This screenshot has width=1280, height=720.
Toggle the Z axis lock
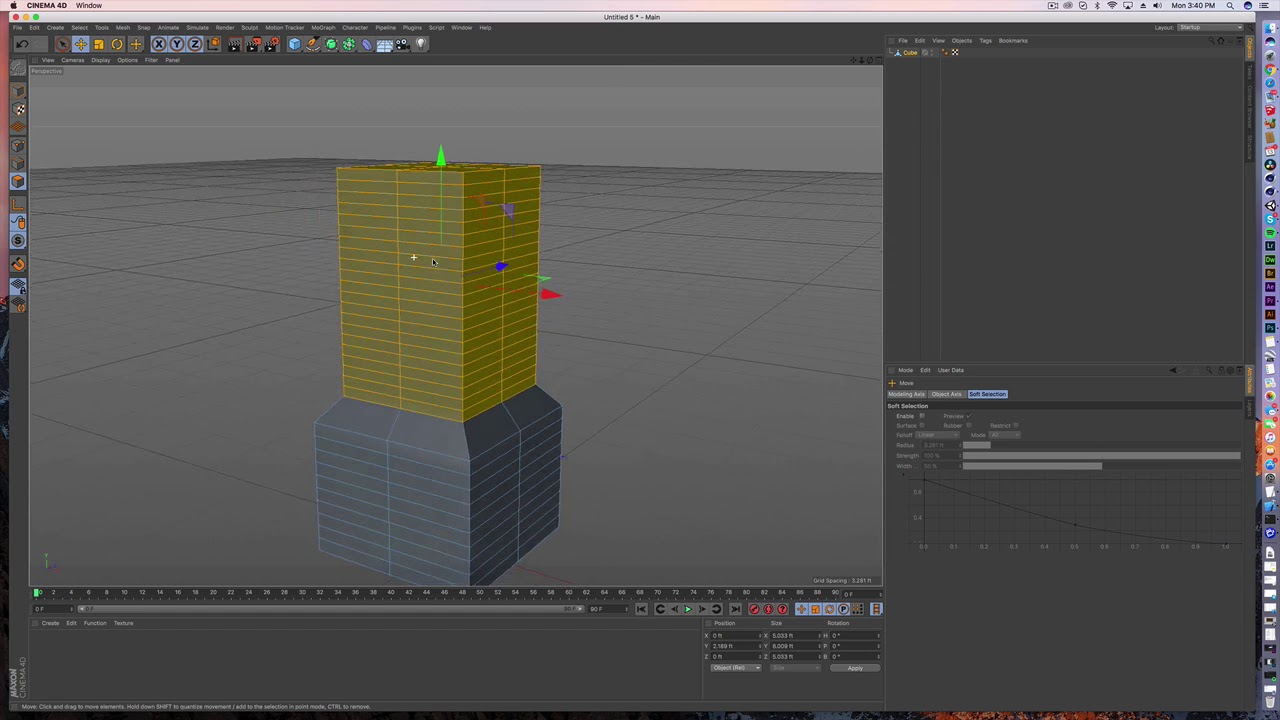click(194, 44)
